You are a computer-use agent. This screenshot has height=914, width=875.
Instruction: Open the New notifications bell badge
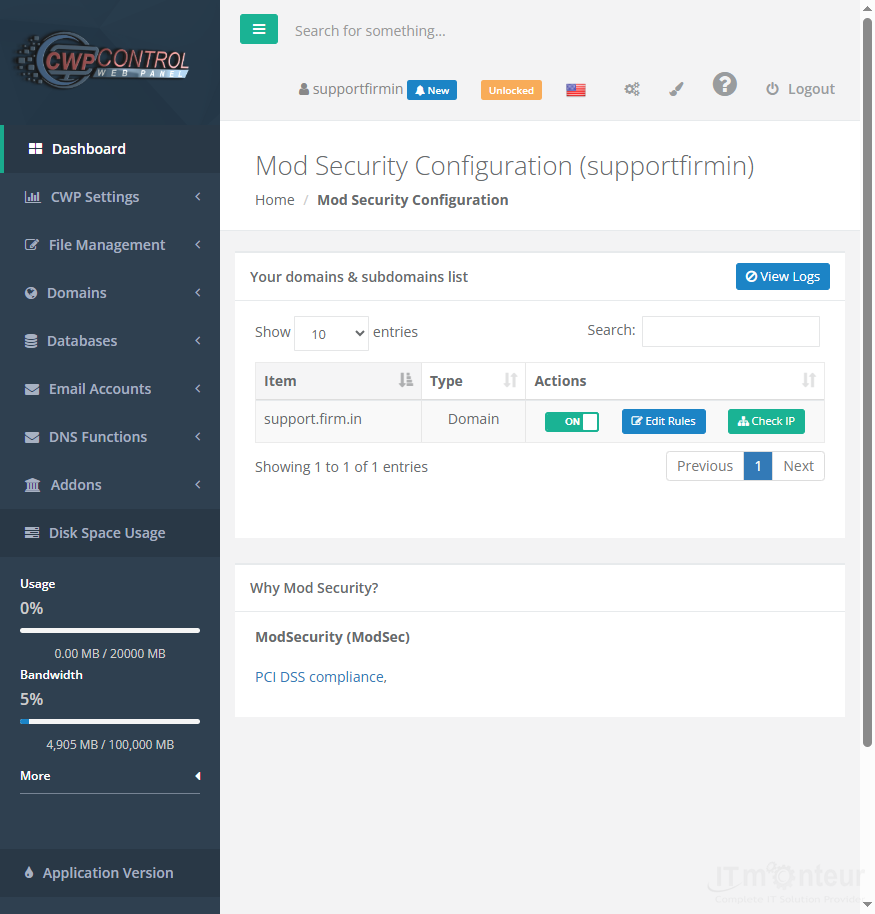[432, 90]
